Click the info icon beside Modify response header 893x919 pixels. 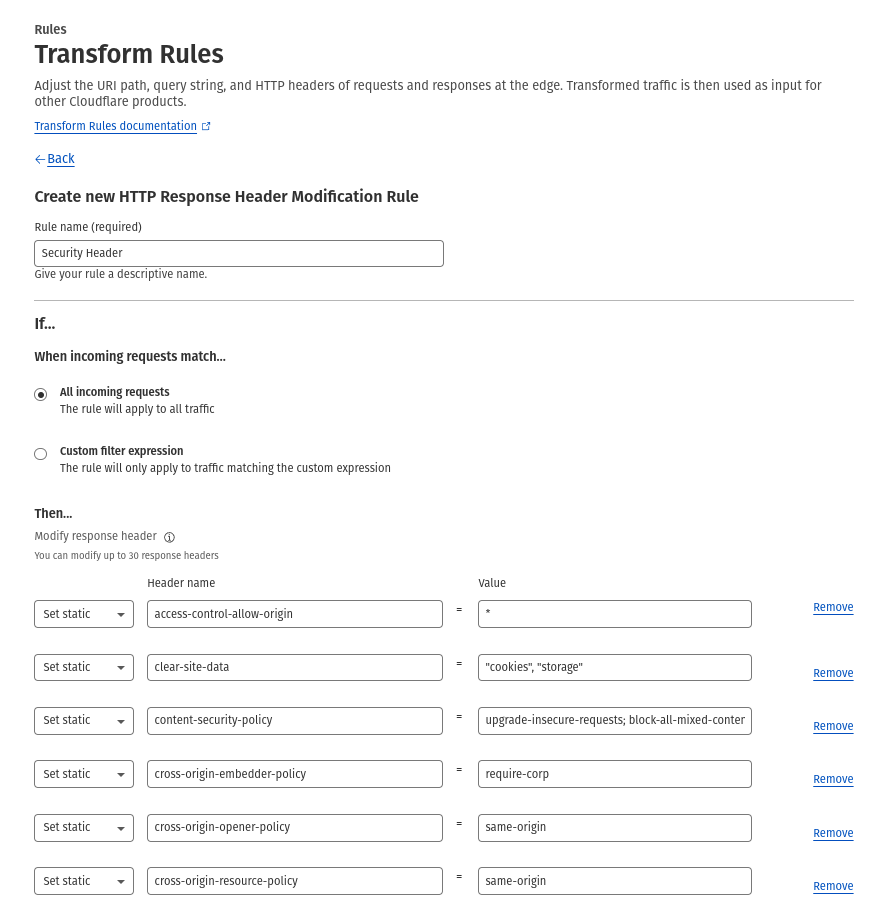pyautogui.click(x=169, y=537)
